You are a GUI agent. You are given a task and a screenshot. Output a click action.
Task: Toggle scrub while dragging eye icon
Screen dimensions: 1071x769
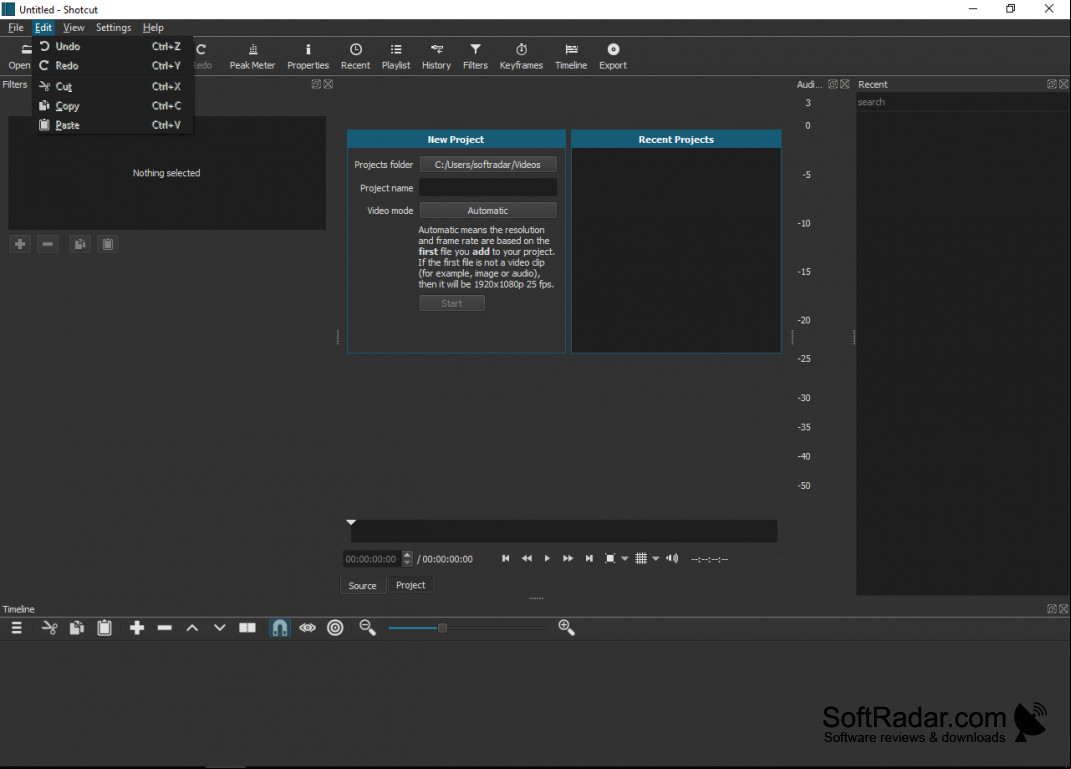coord(307,628)
